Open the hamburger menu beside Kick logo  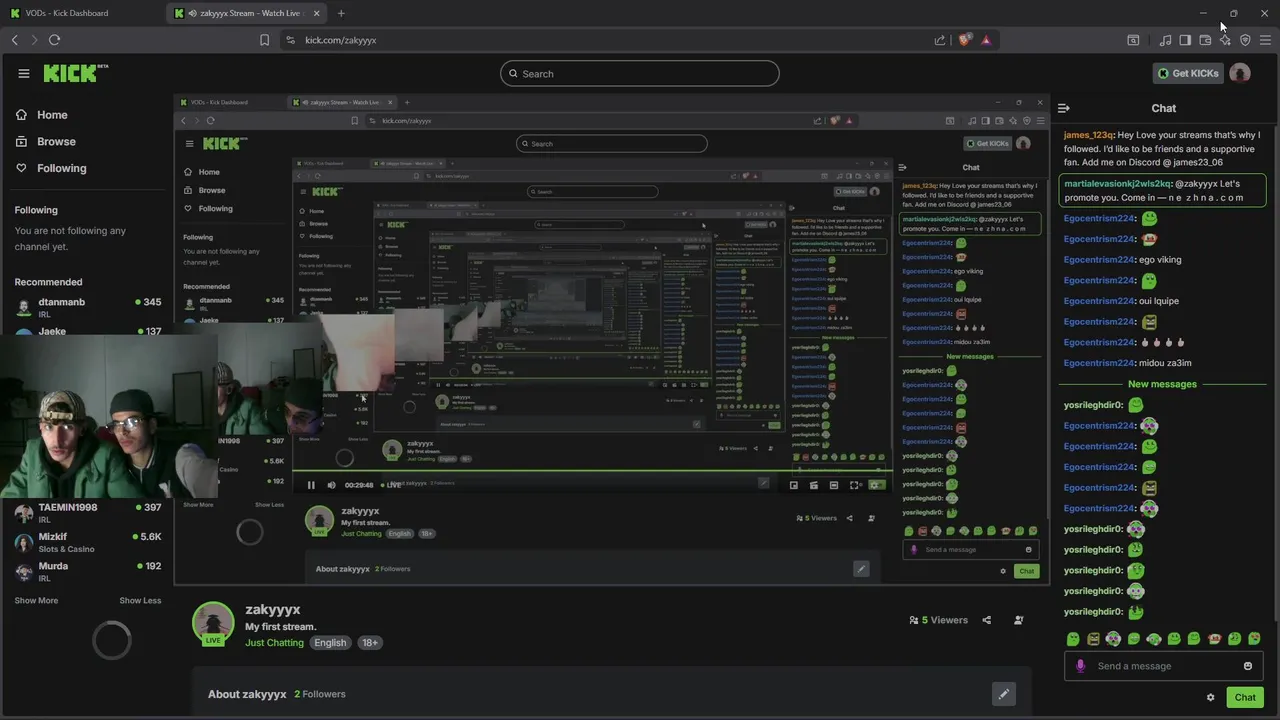(24, 73)
